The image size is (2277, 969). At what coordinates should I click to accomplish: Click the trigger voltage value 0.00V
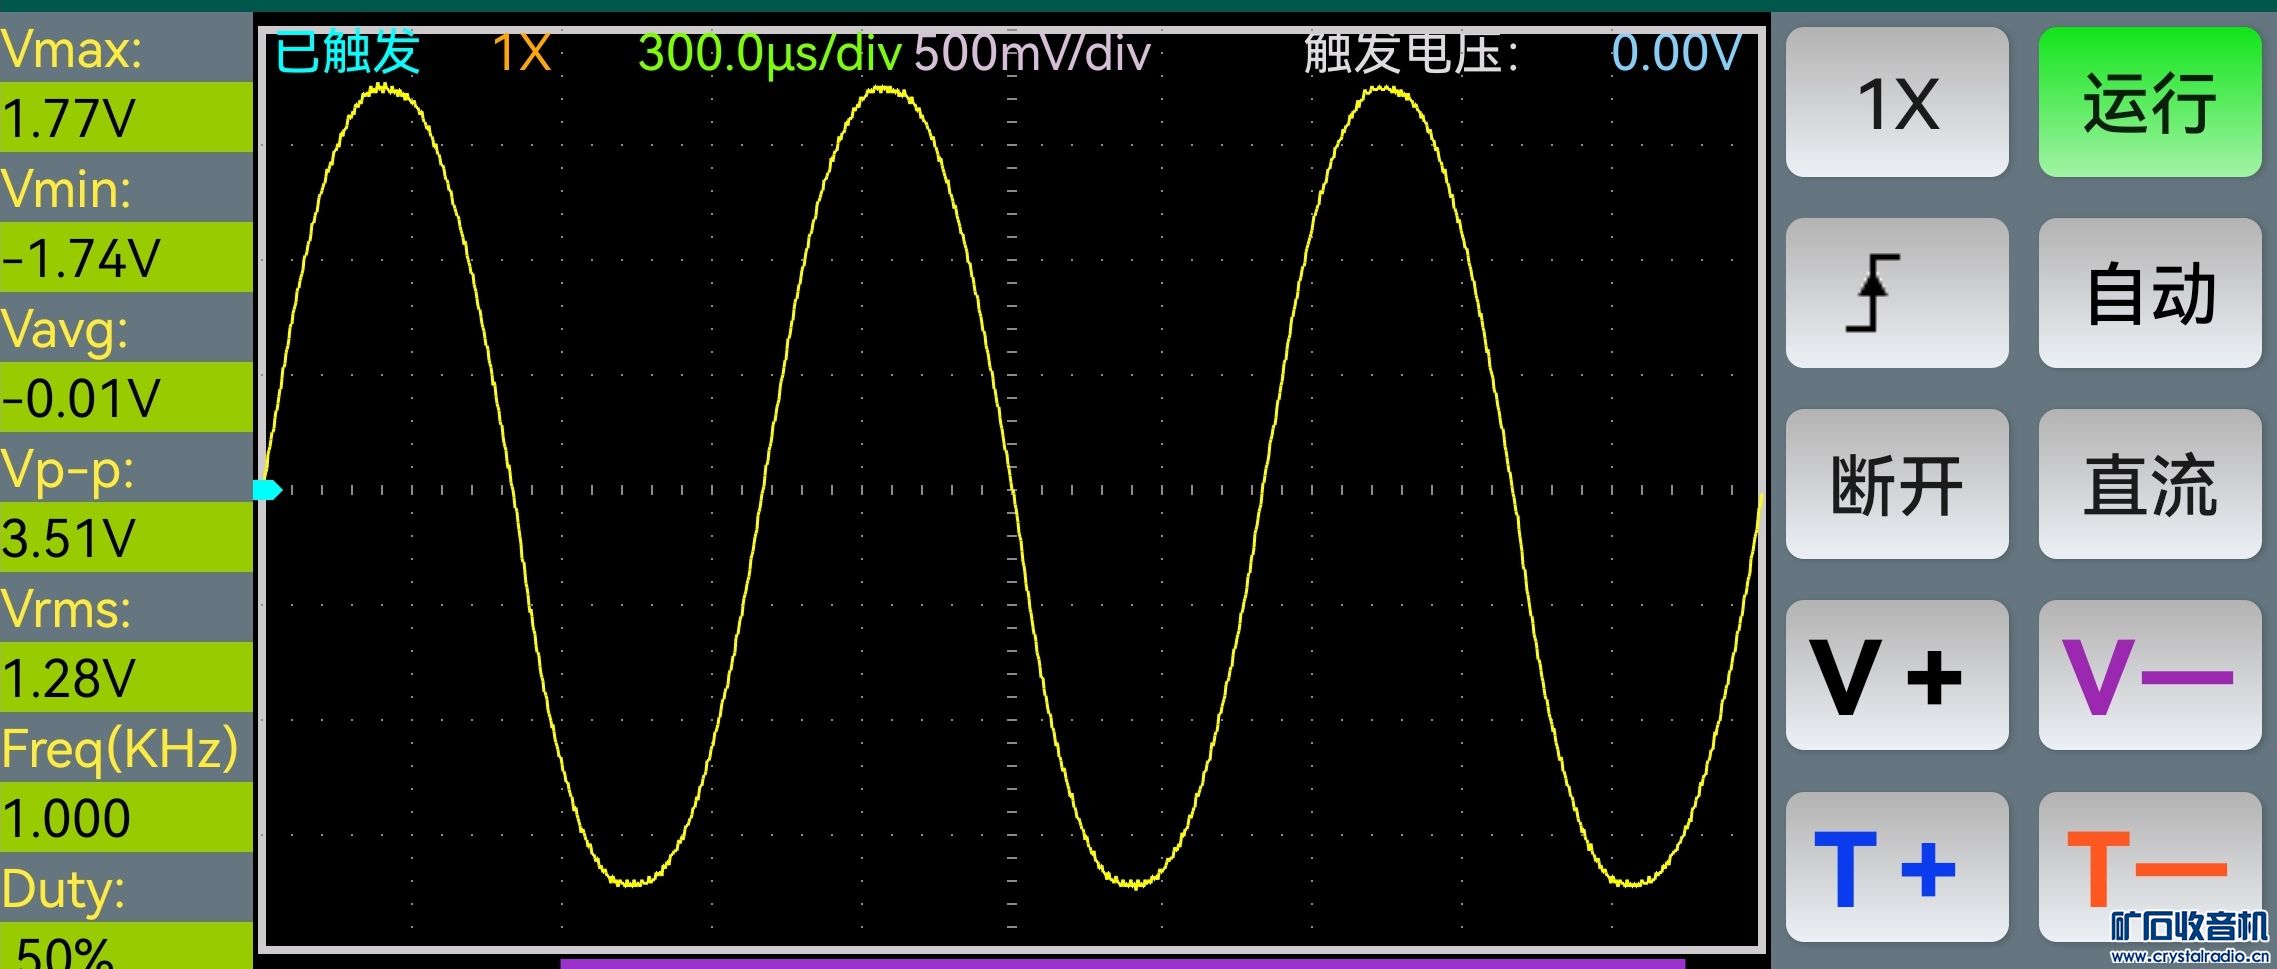(1676, 53)
